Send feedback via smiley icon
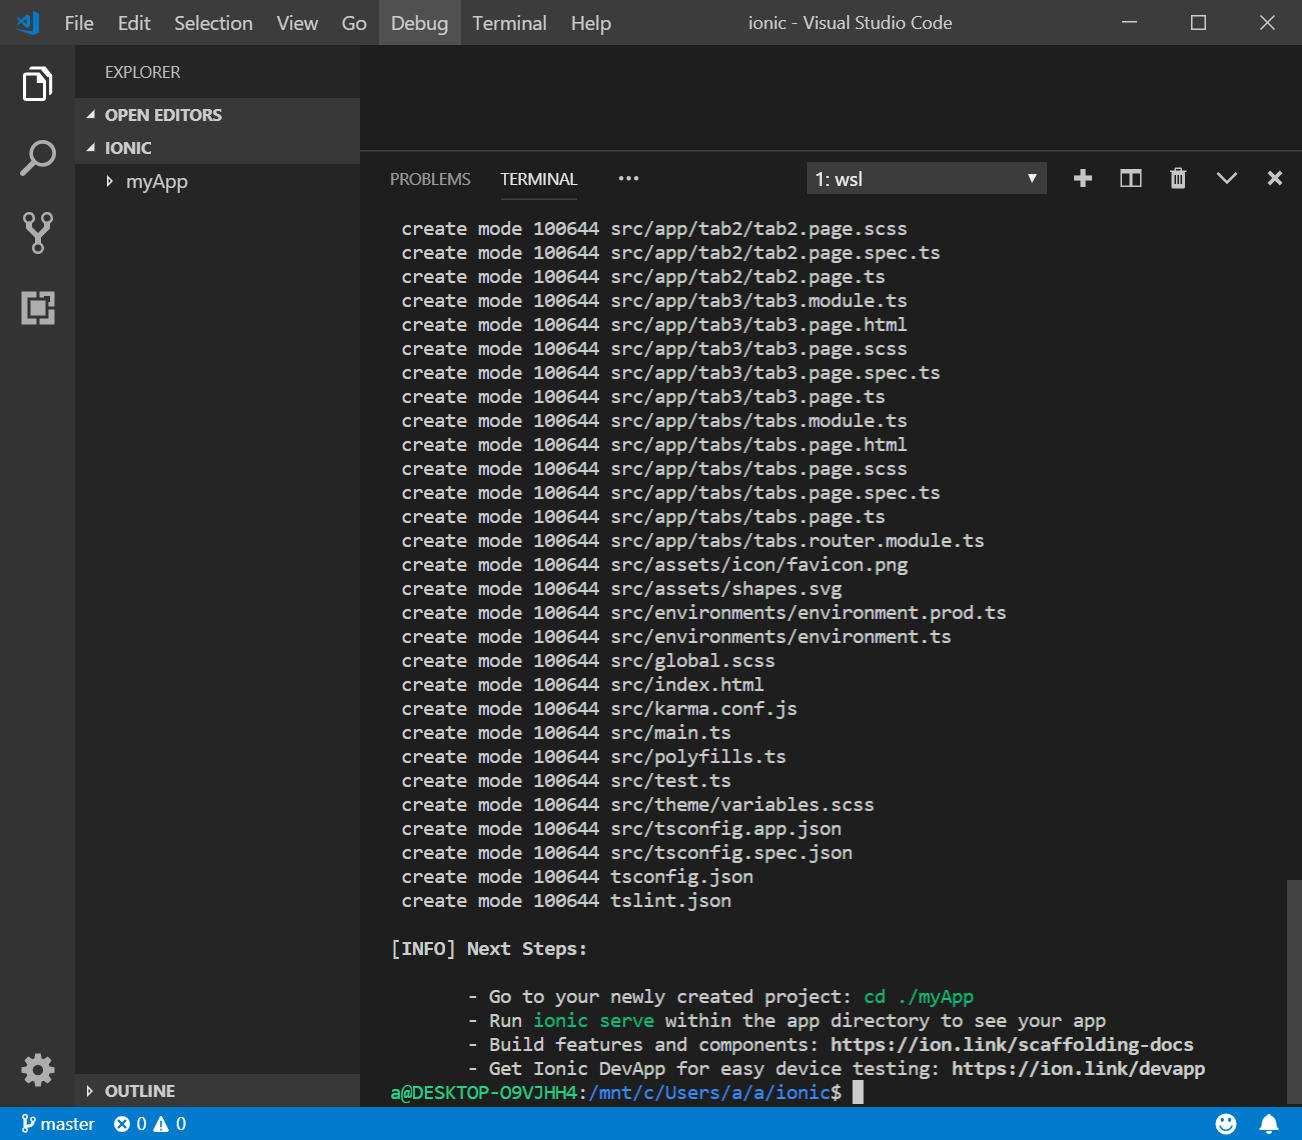Image resolution: width=1302 pixels, height=1140 pixels. (x=1225, y=1124)
